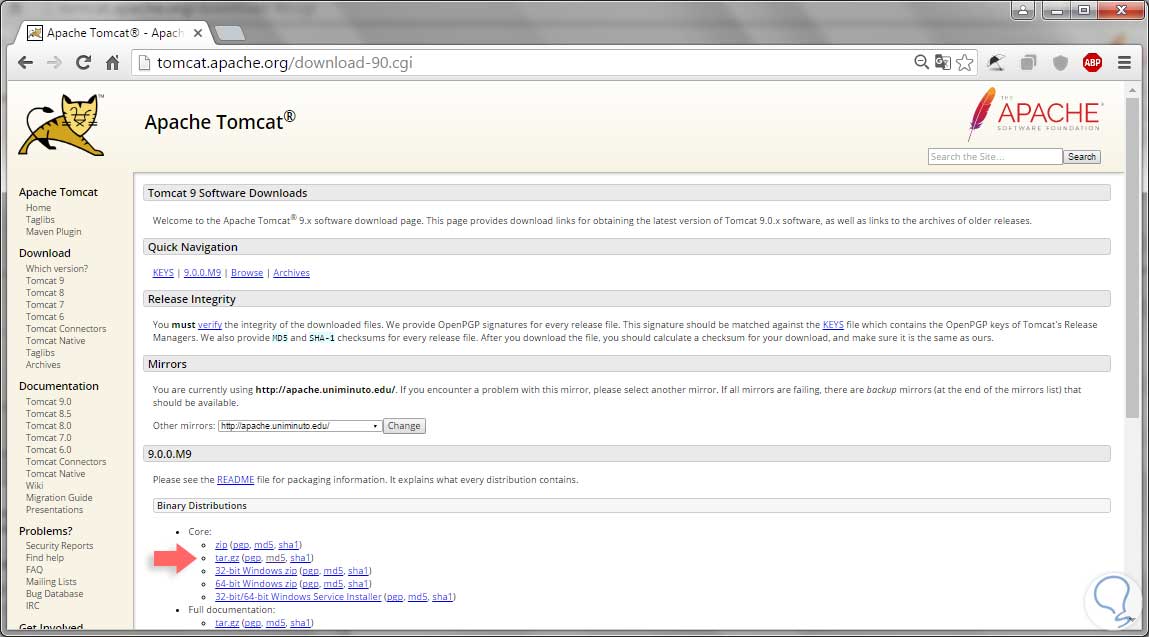This screenshot has height=637, width=1149.
Task: Open the README link
Action: coord(235,480)
